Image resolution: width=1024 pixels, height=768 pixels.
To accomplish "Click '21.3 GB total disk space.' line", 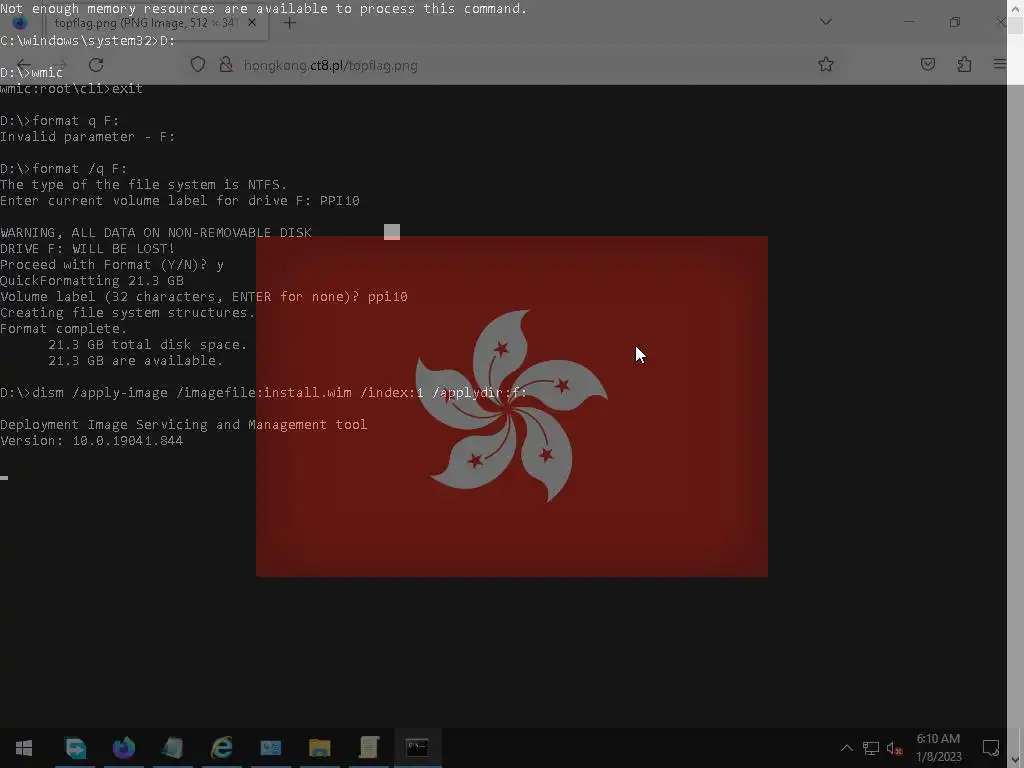I will pos(148,345).
